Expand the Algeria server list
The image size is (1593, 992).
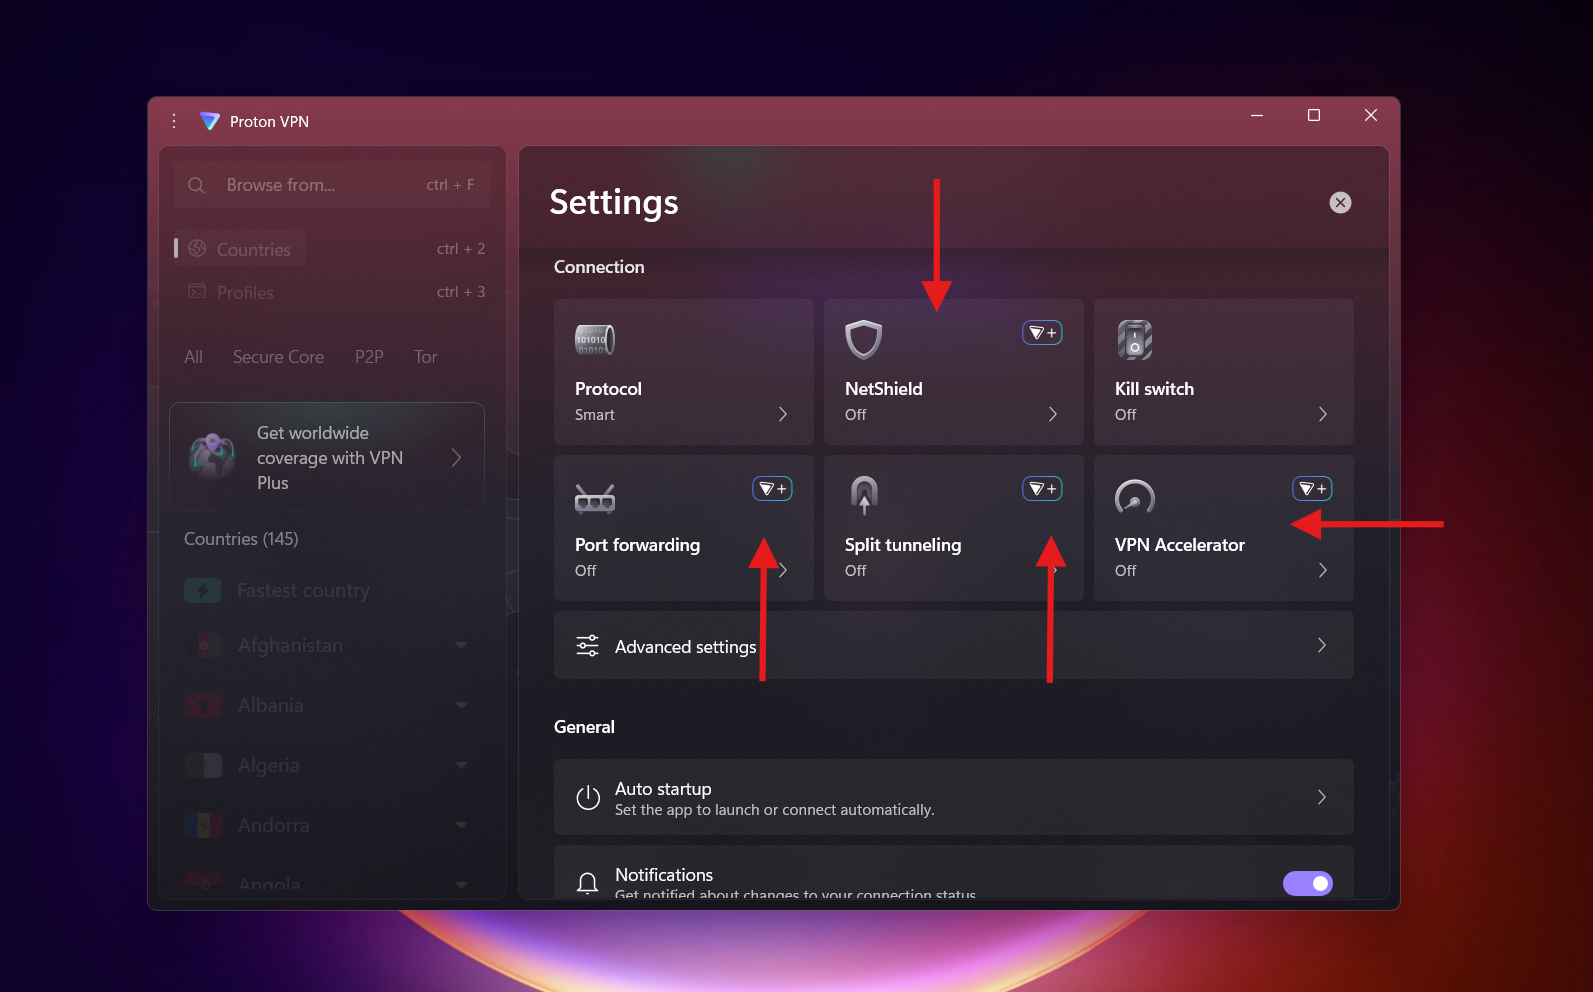461,765
